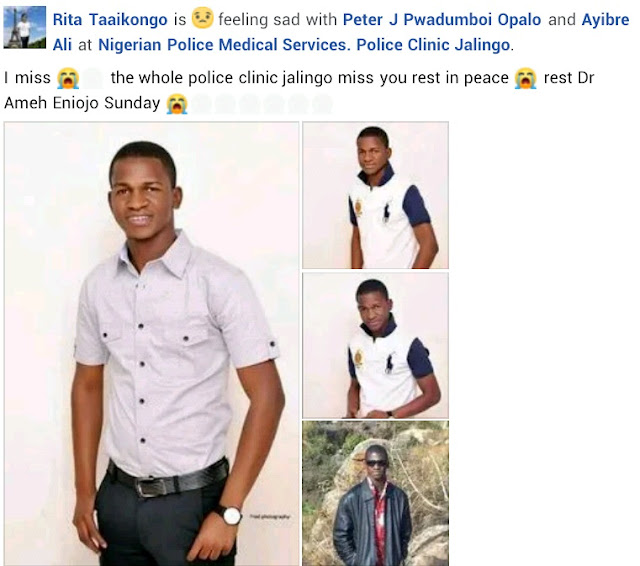
Task: Click crying emoji after 'Eniojo Sunday'
Action: pyautogui.click(x=177, y=104)
